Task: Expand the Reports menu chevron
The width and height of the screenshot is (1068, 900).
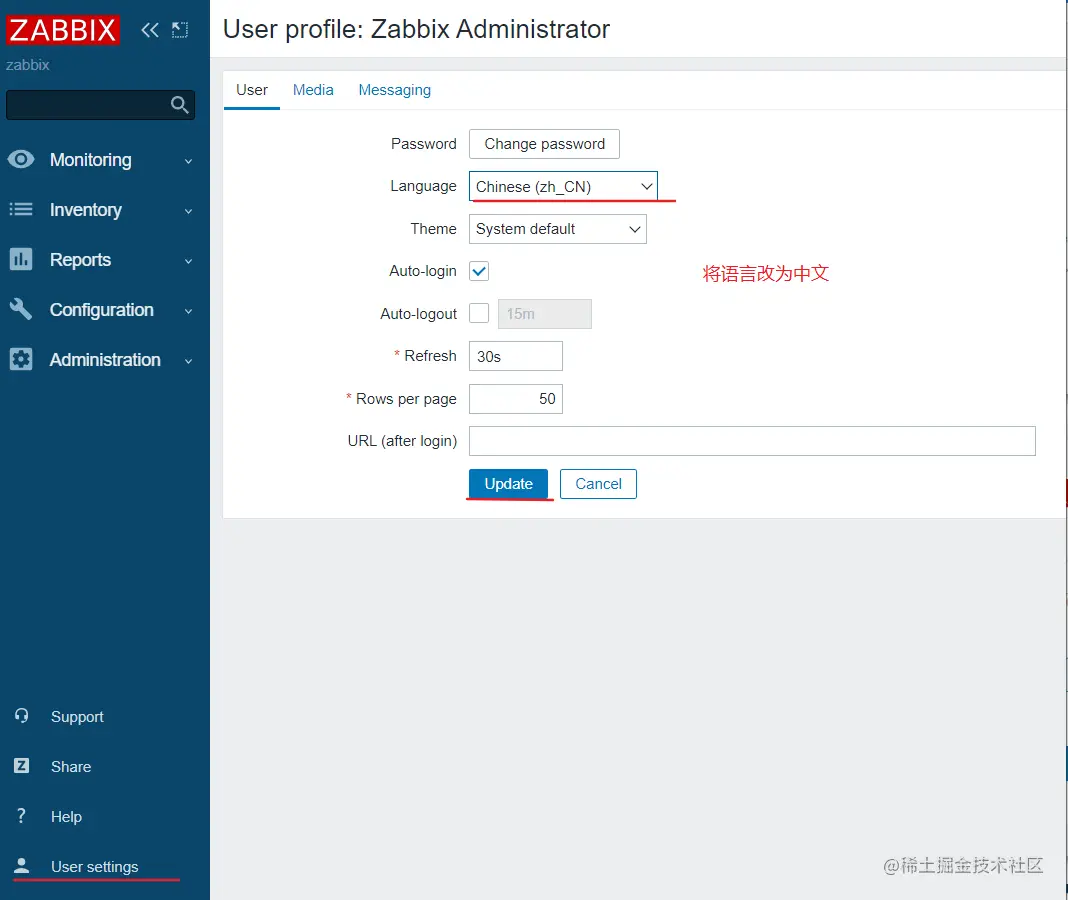Action: click(189, 261)
